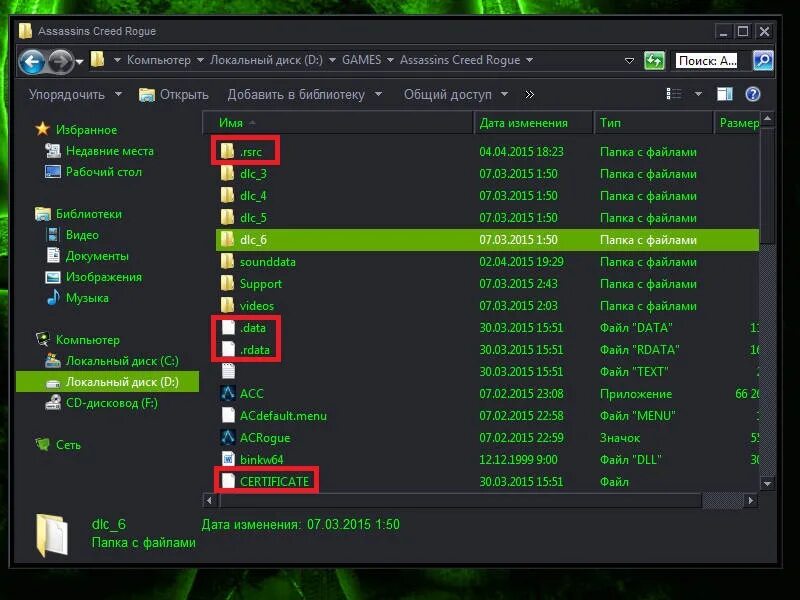This screenshot has height=600, width=800.
Task: Select the unnamed TEXT file icon
Action: [x=228, y=371]
